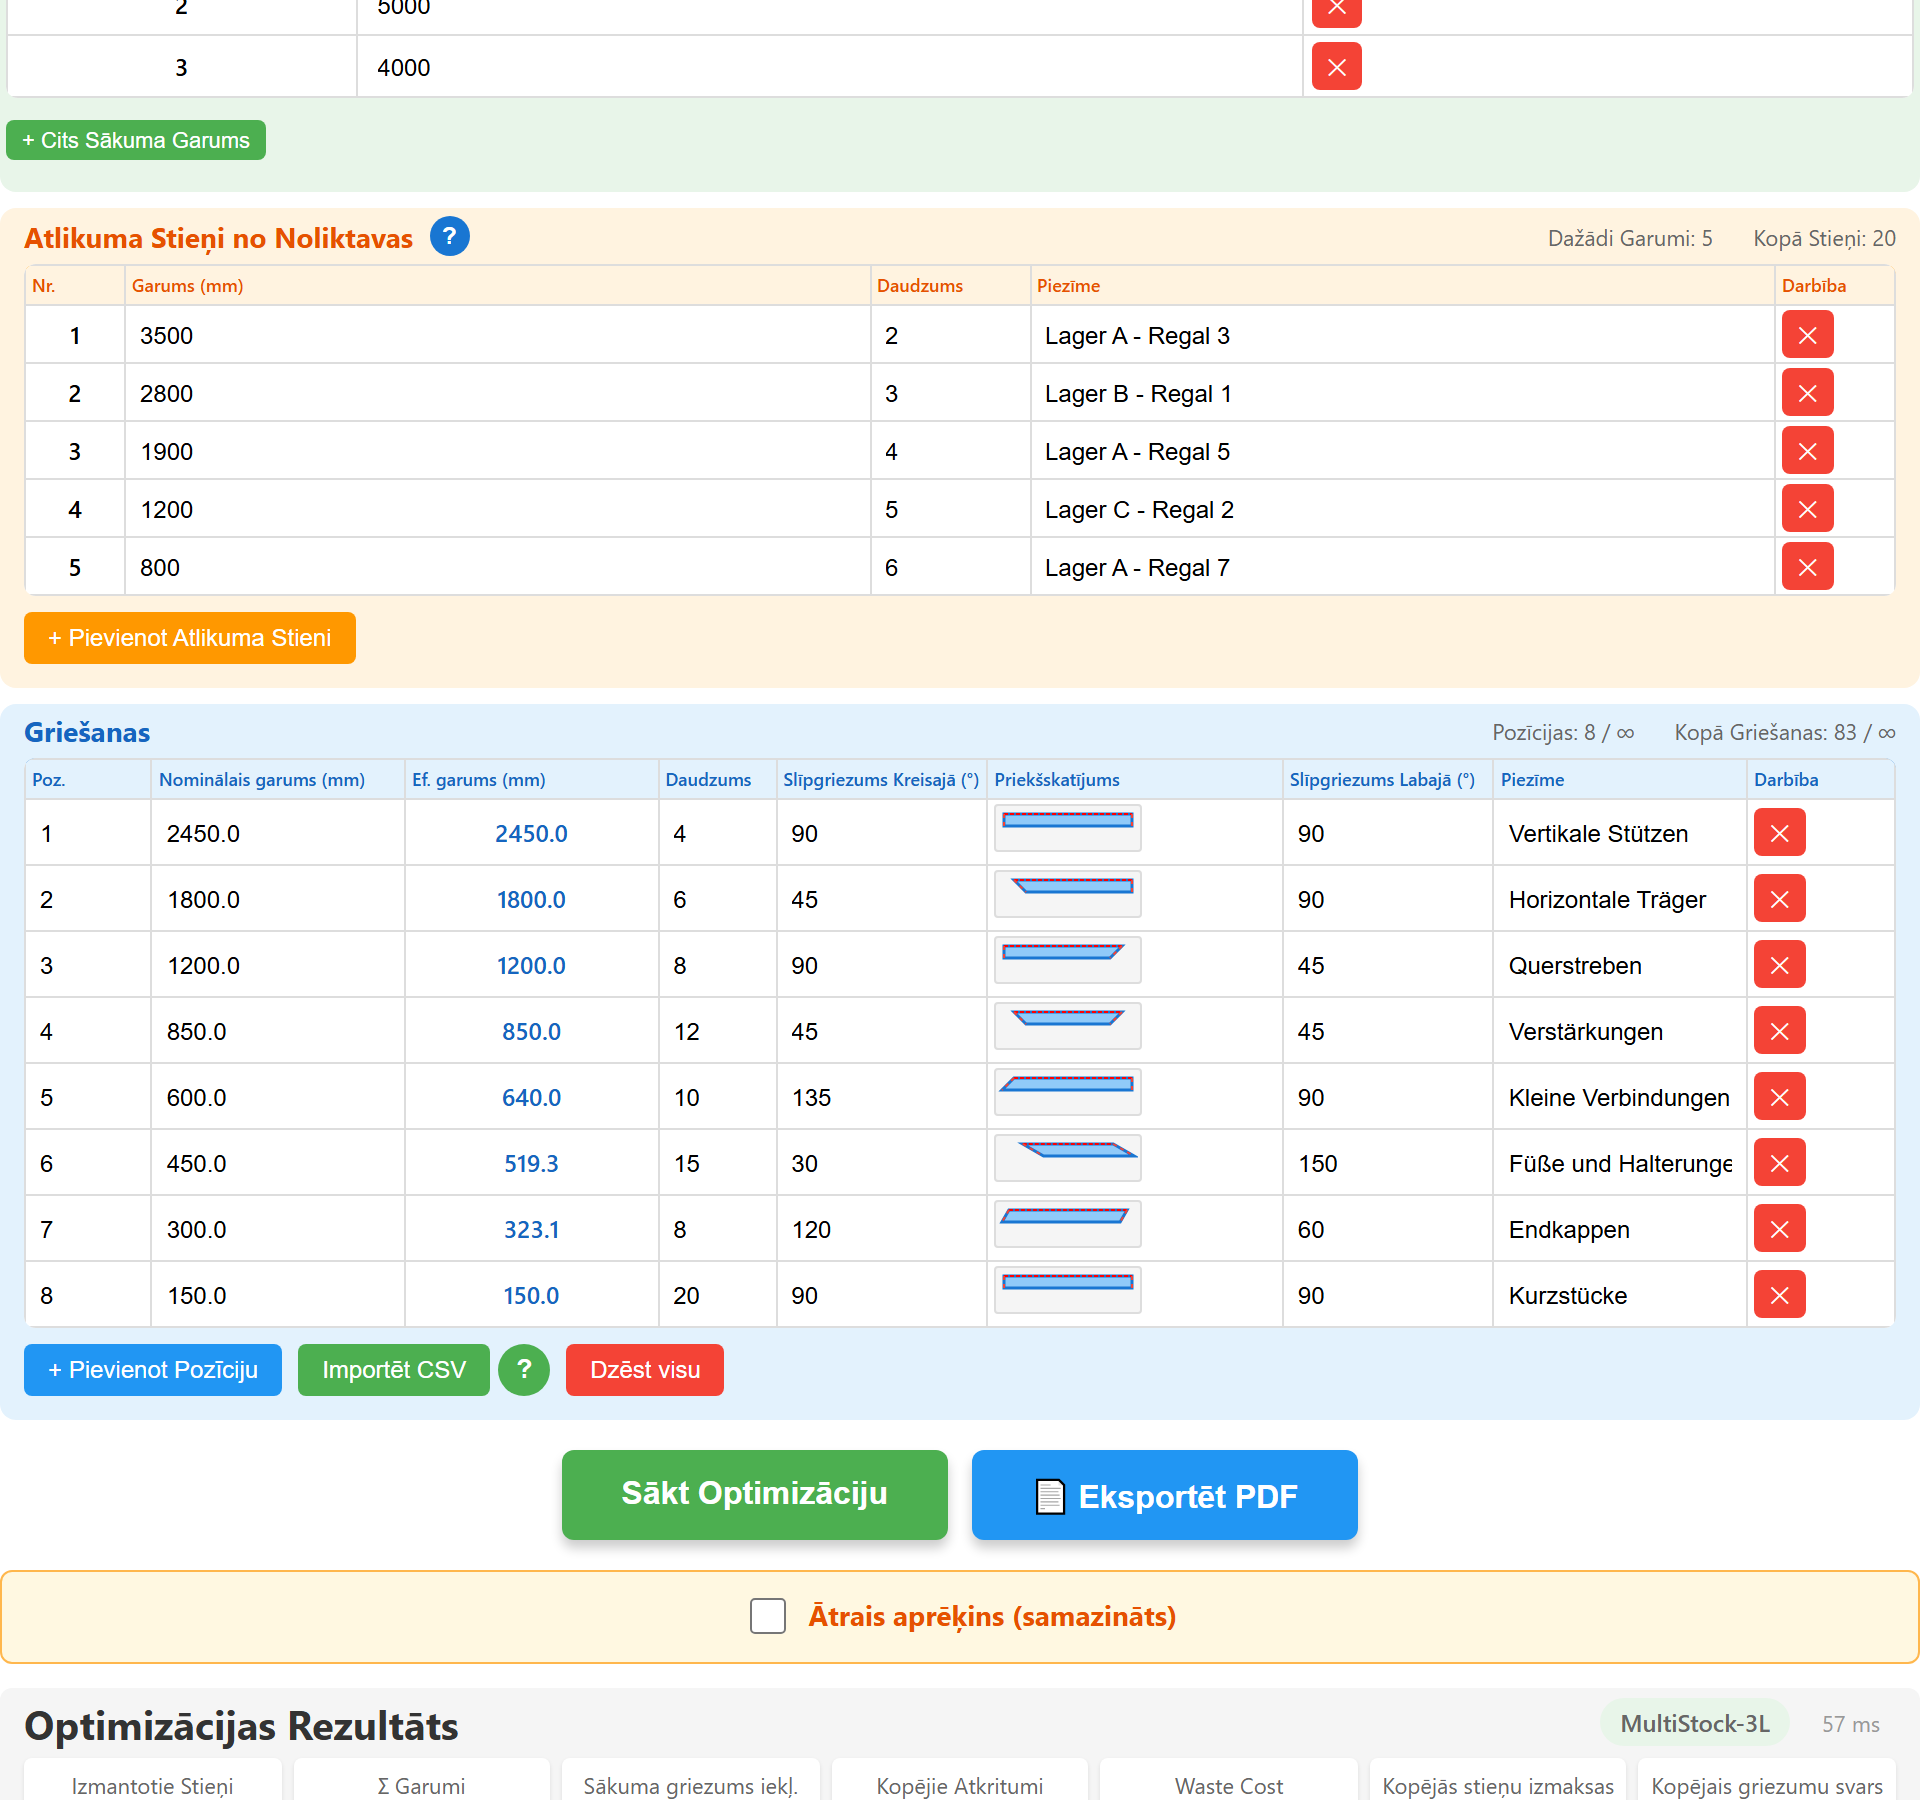This screenshot has width=1920, height=1800.
Task: Click Kopā Griešanas: 83 counter
Action: click(x=1785, y=732)
